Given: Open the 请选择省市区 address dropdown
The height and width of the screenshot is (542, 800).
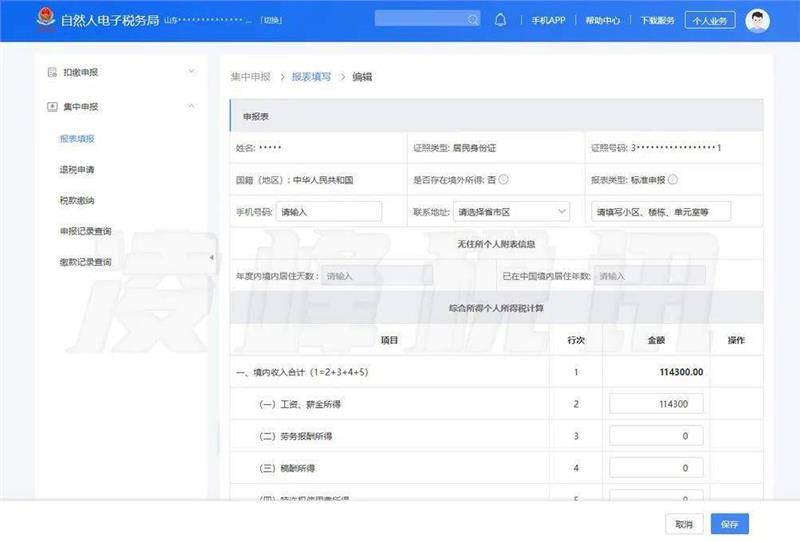Looking at the screenshot, I should pos(511,211).
